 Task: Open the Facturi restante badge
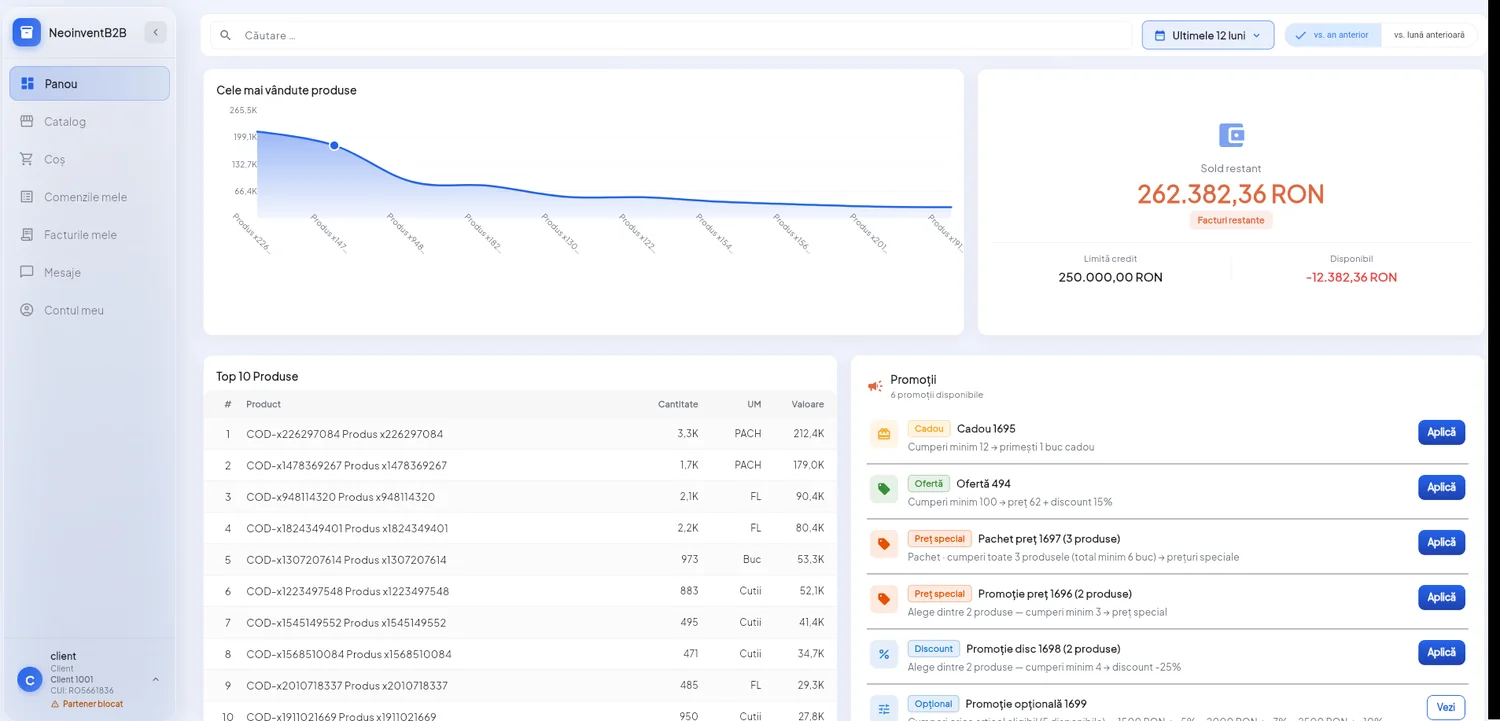[1231, 220]
